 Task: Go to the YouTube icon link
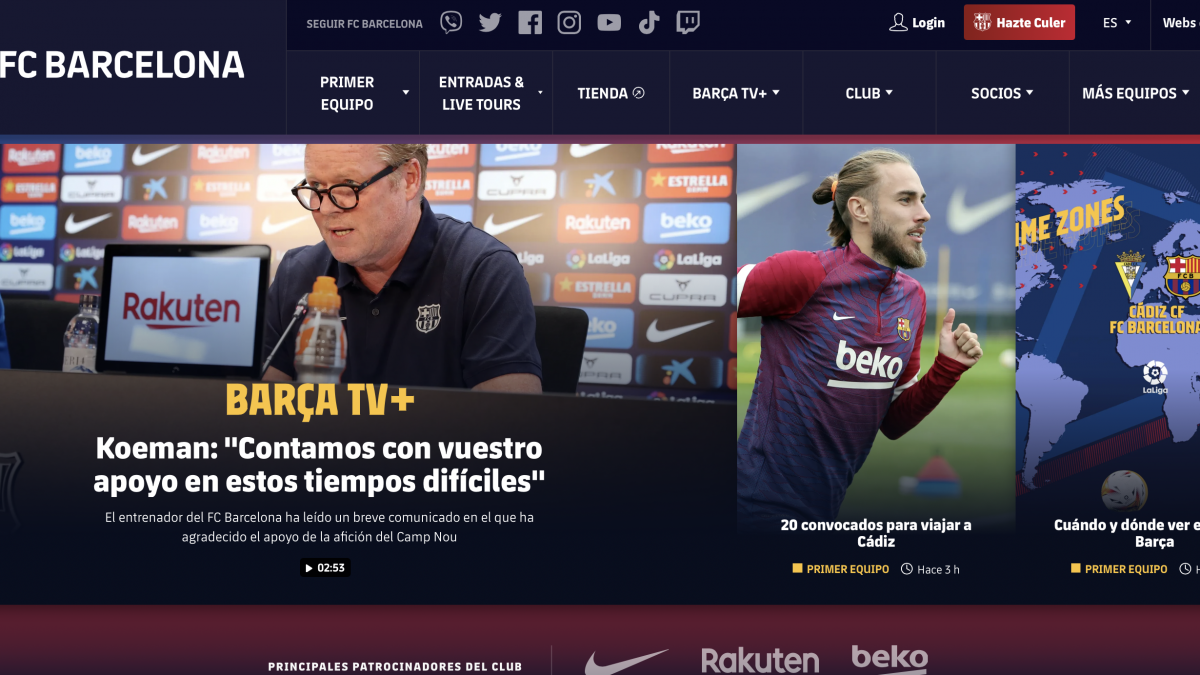609,22
